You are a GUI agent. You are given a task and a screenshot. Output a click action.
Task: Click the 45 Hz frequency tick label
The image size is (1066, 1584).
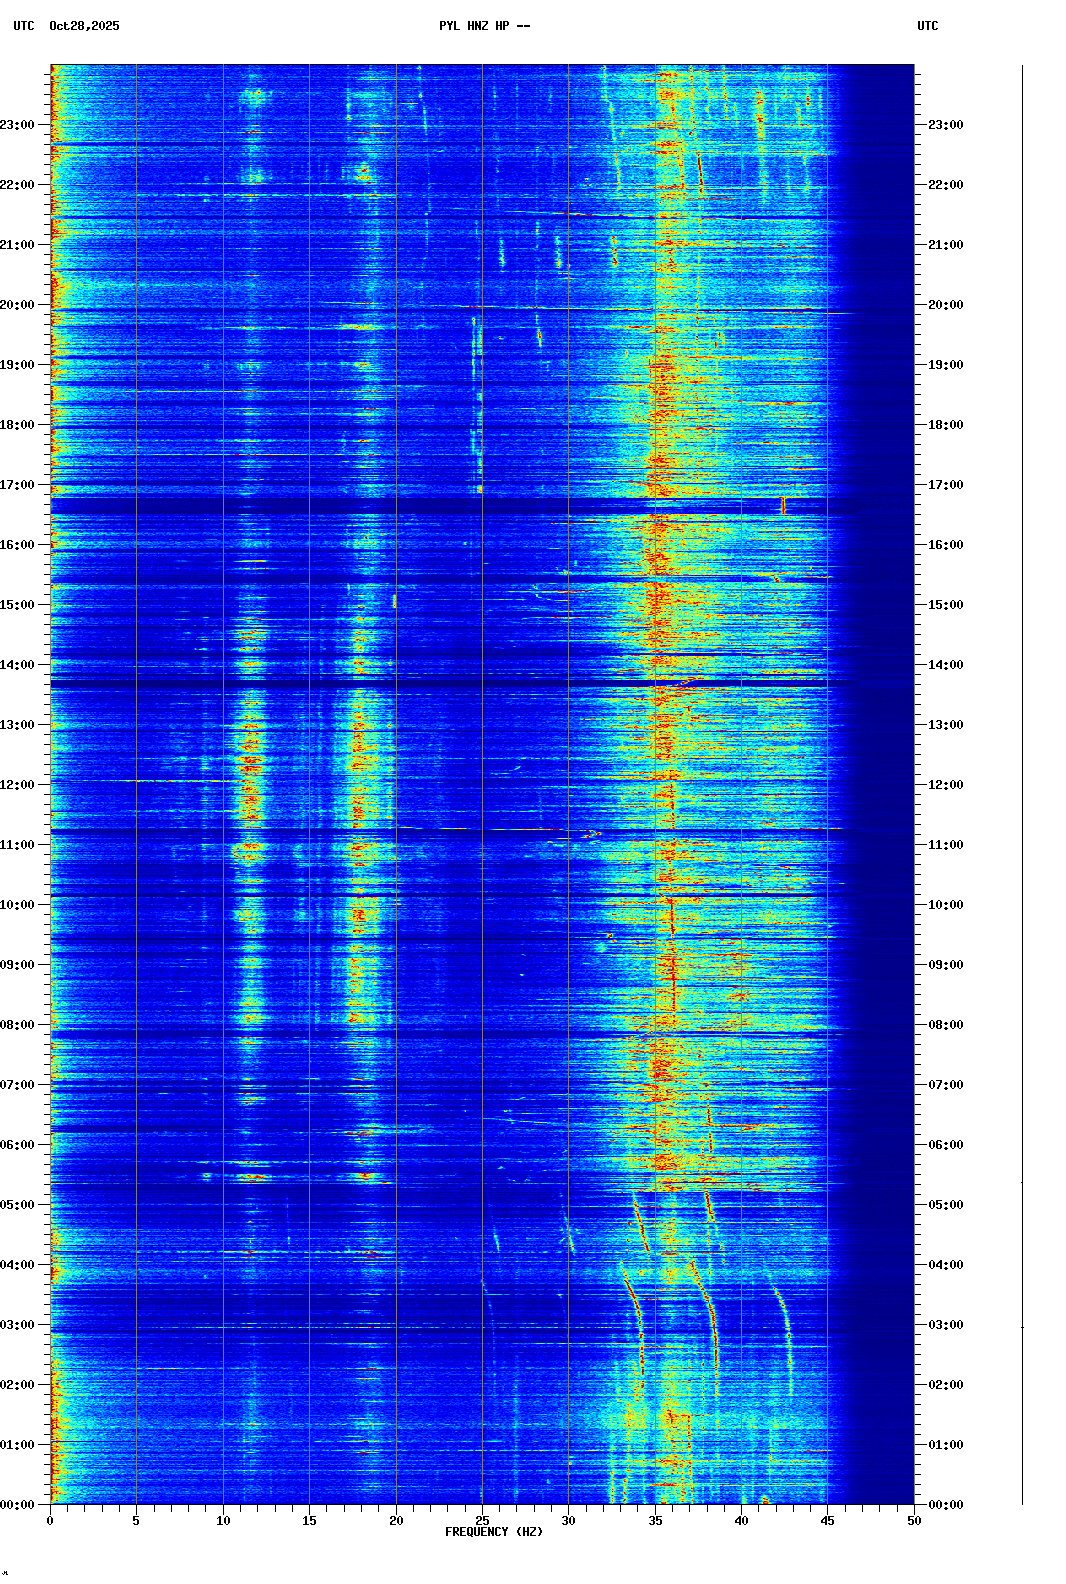(x=827, y=1521)
